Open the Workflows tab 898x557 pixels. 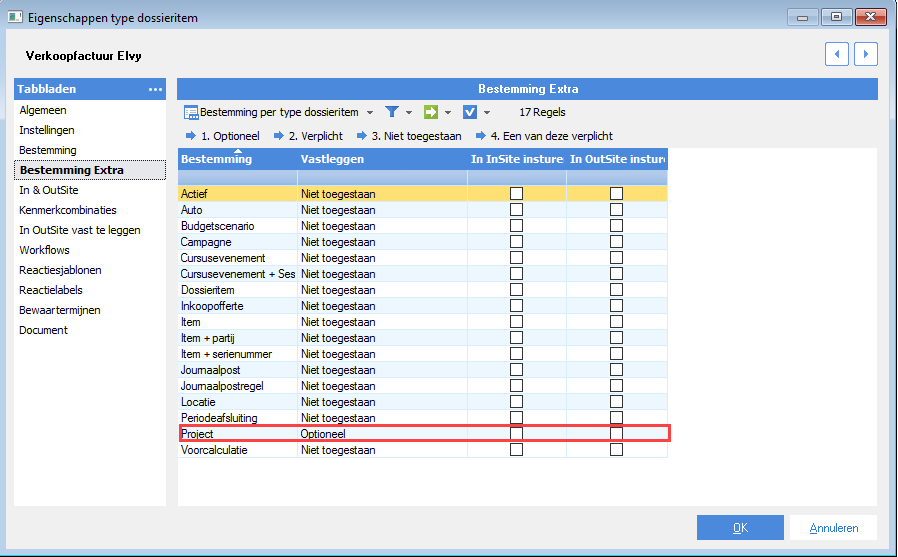[90, 250]
